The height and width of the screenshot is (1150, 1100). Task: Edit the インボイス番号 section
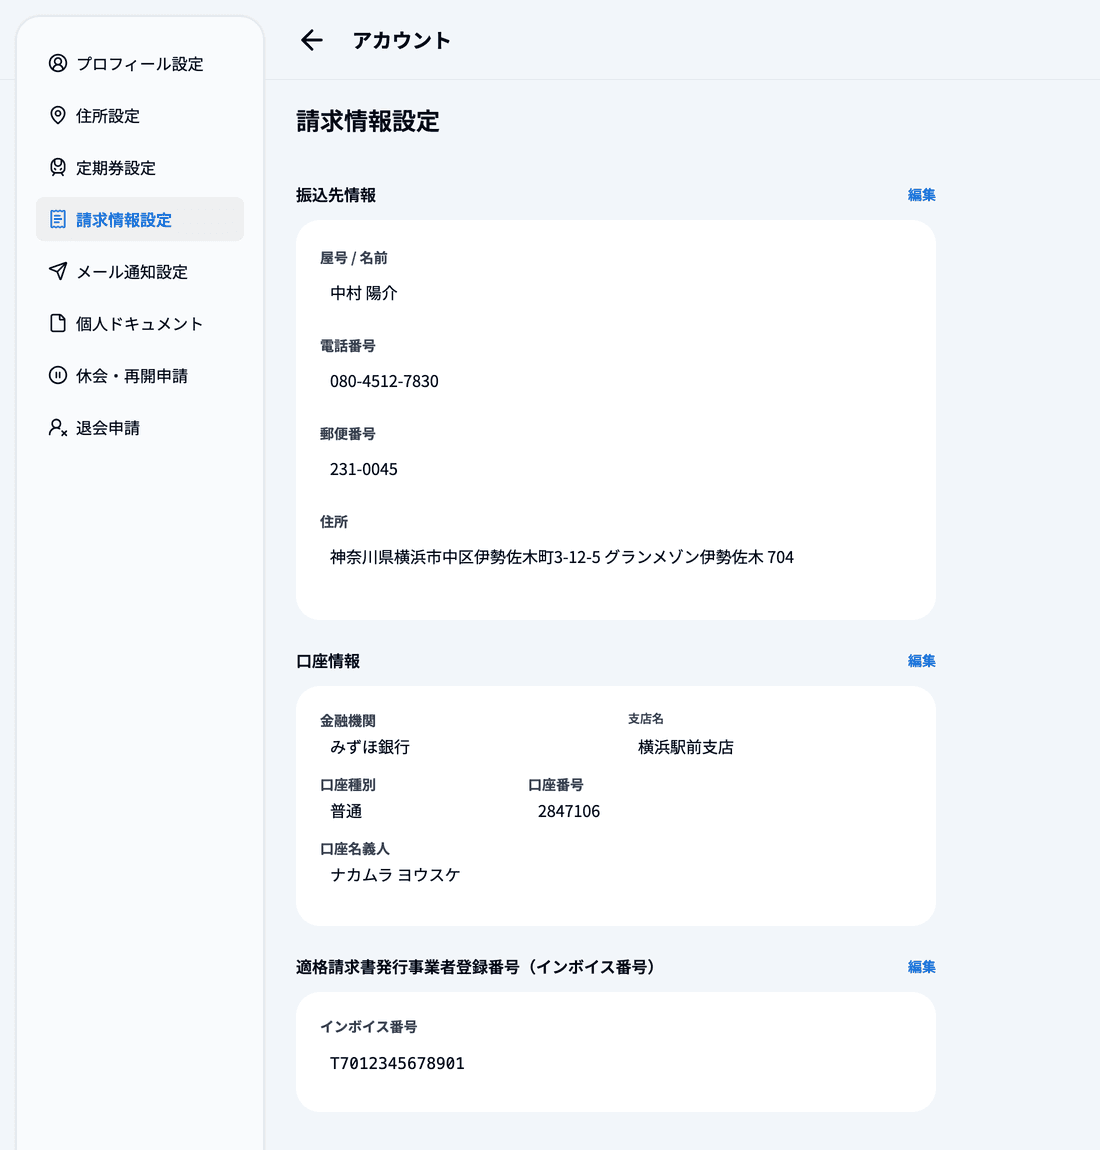pos(922,967)
